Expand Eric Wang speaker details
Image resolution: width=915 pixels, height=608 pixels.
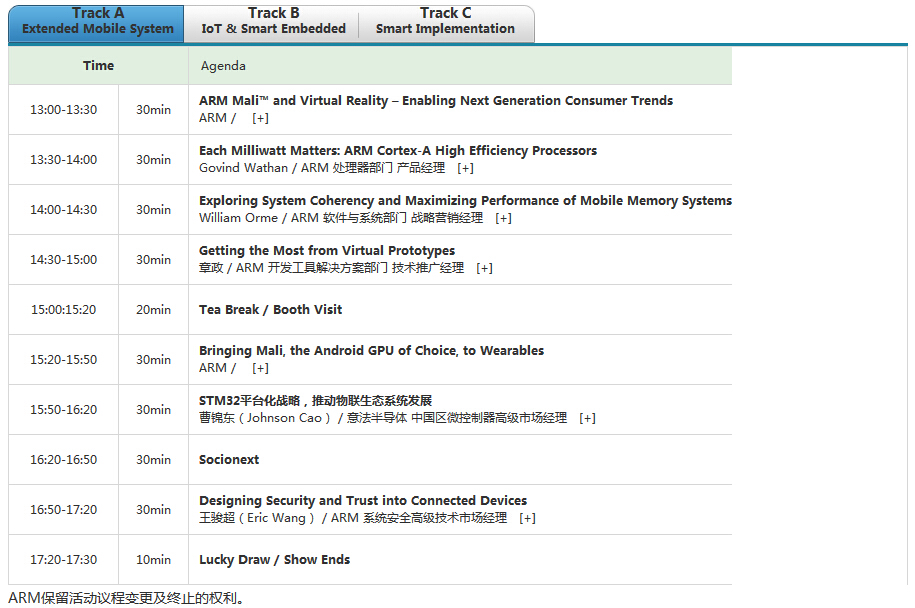point(527,518)
